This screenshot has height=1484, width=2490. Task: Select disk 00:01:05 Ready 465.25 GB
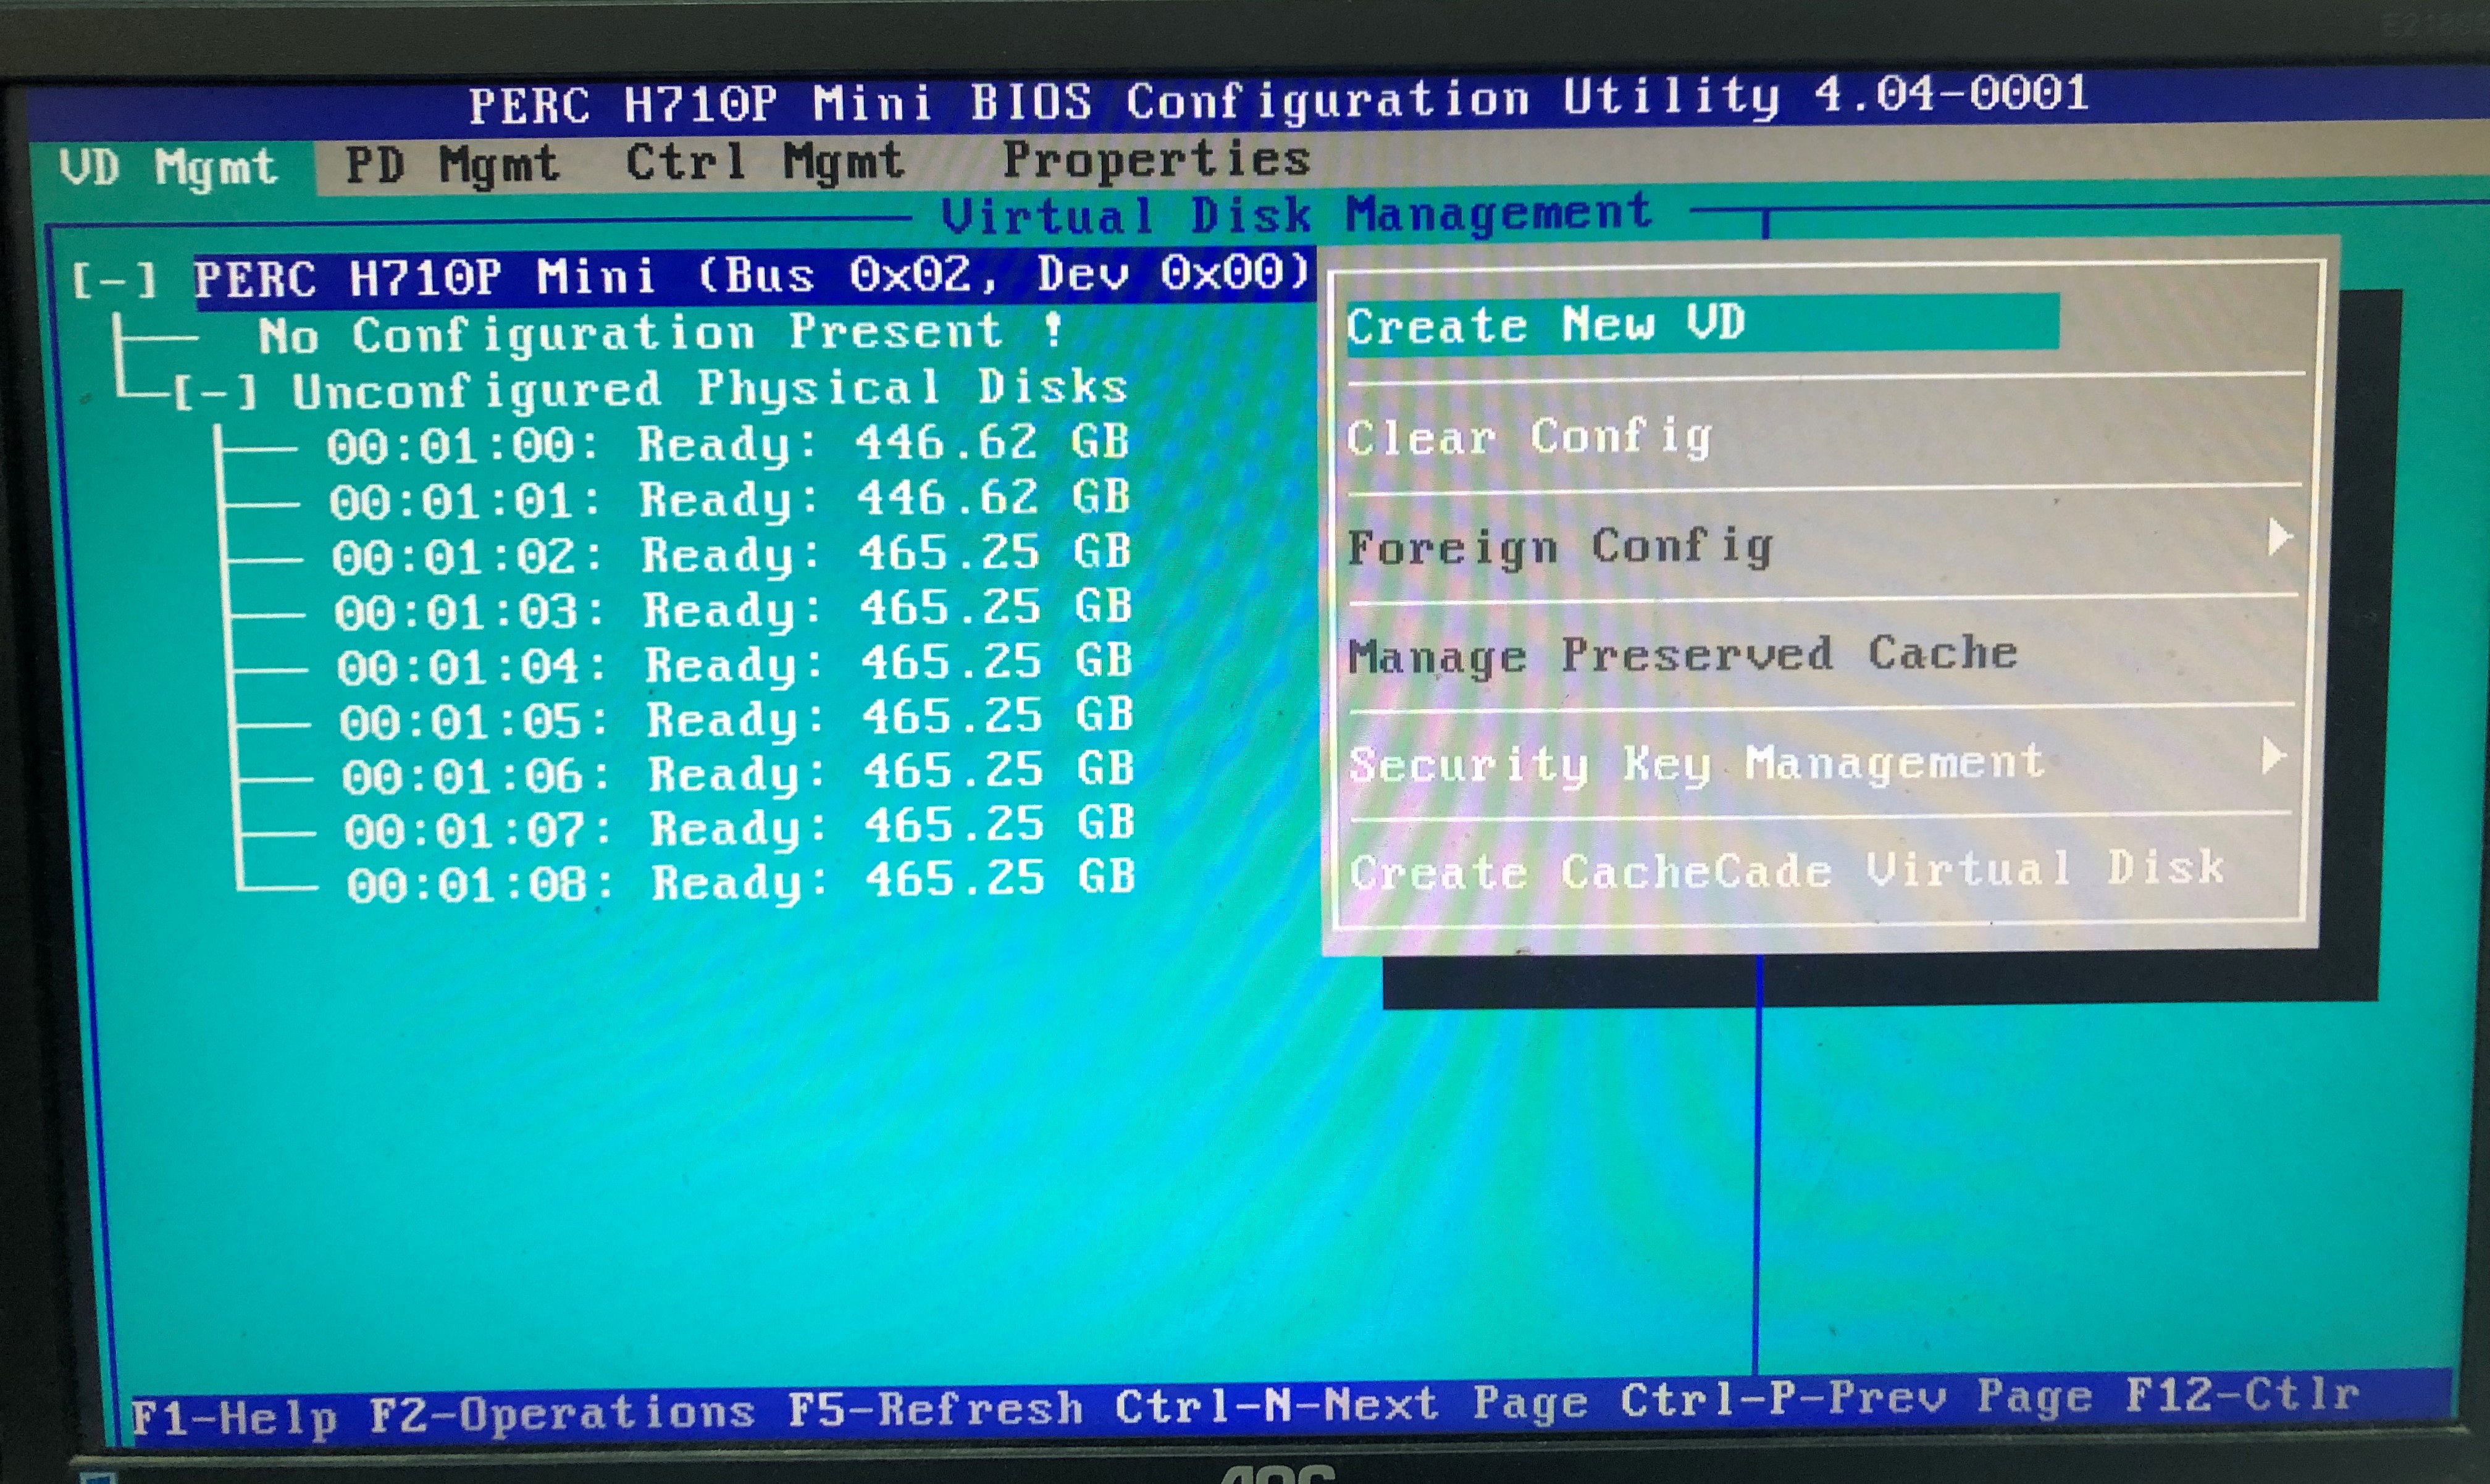click(x=736, y=718)
